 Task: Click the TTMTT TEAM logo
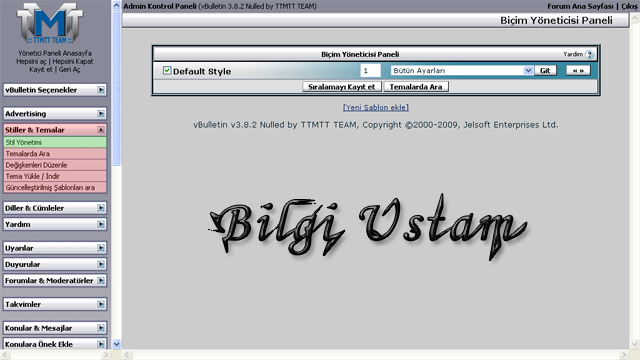point(50,24)
